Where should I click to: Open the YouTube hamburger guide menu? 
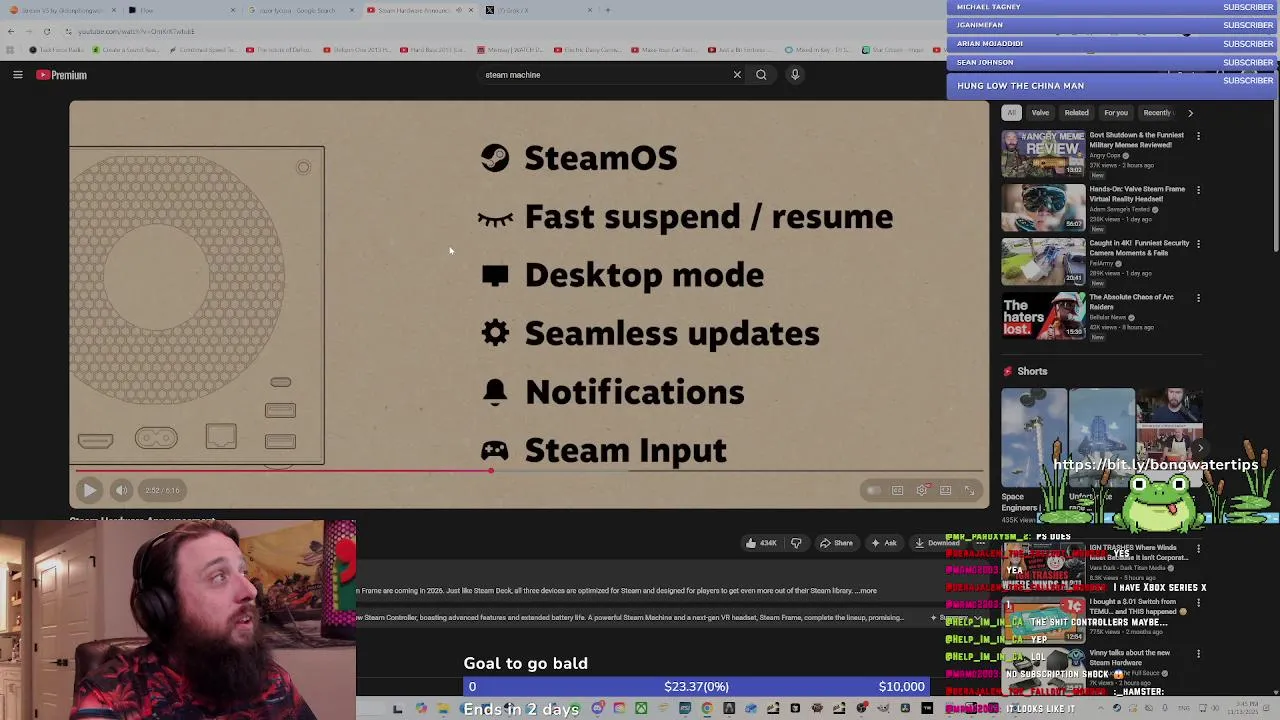pos(18,75)
